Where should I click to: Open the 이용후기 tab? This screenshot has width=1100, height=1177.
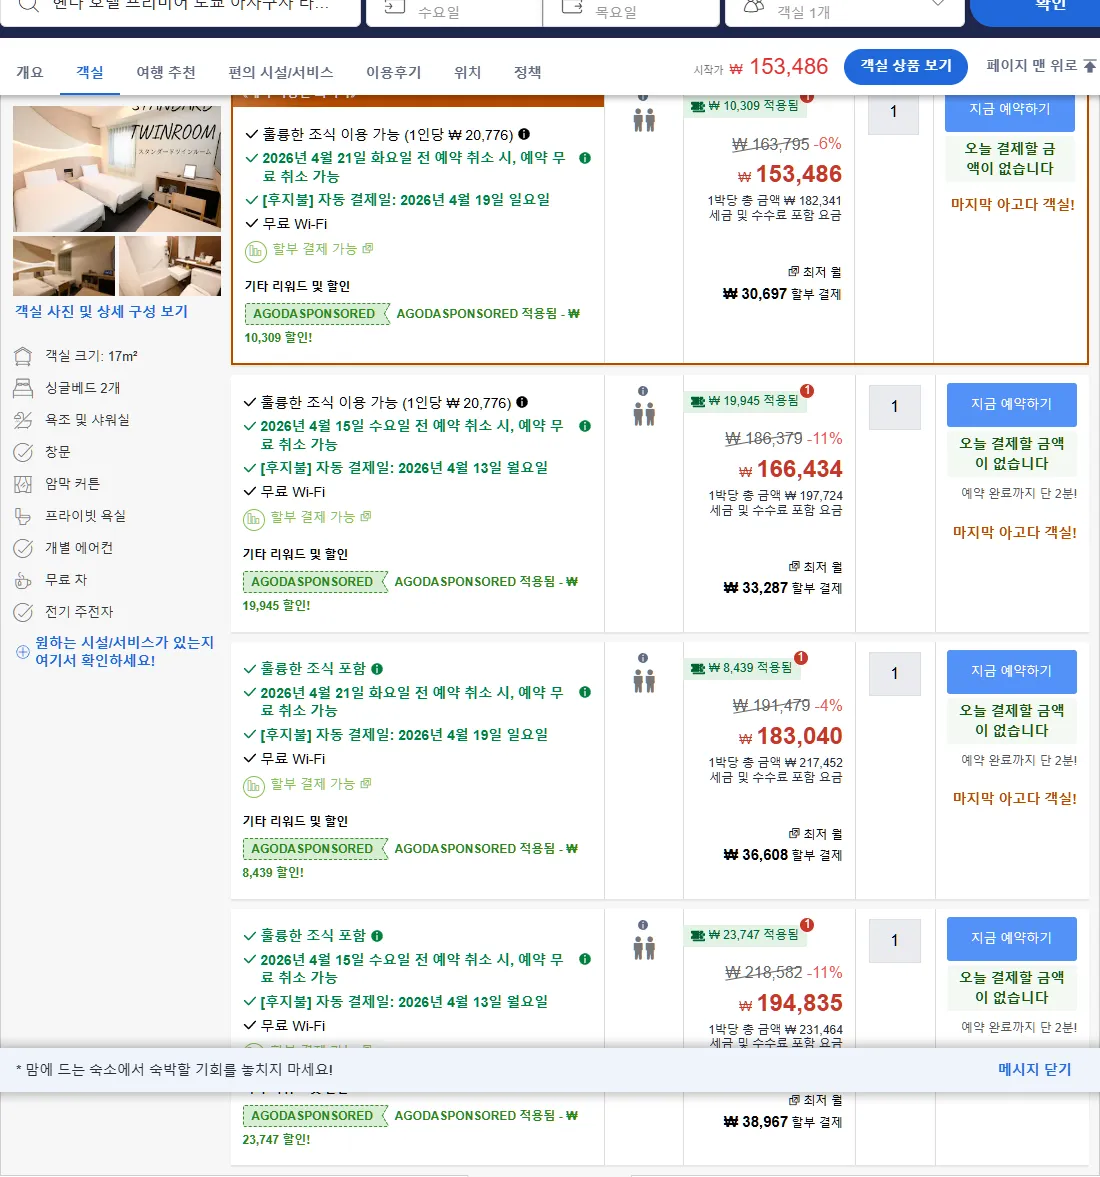click(393, 72)
